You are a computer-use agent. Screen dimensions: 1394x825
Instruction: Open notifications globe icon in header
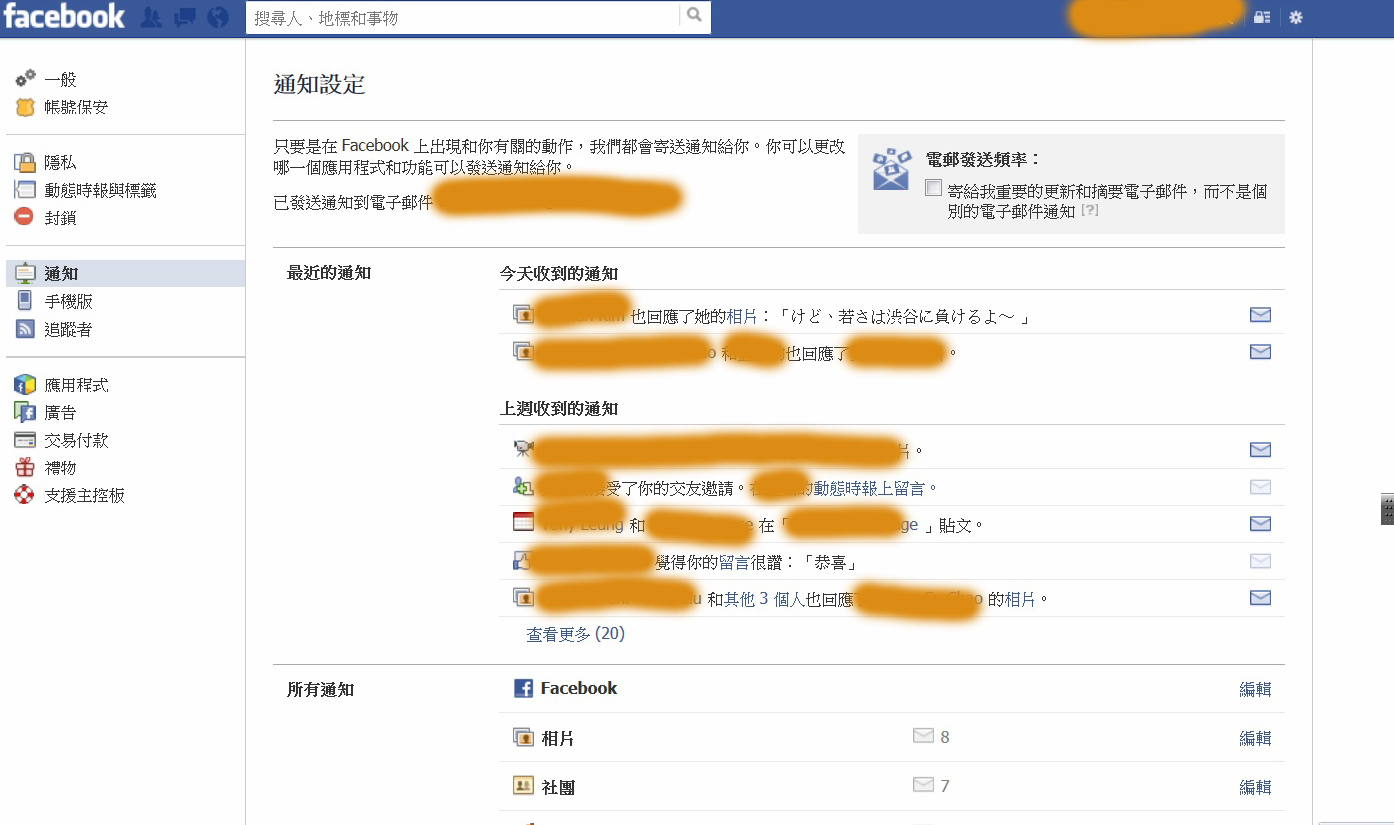click(x=217, y=17)
